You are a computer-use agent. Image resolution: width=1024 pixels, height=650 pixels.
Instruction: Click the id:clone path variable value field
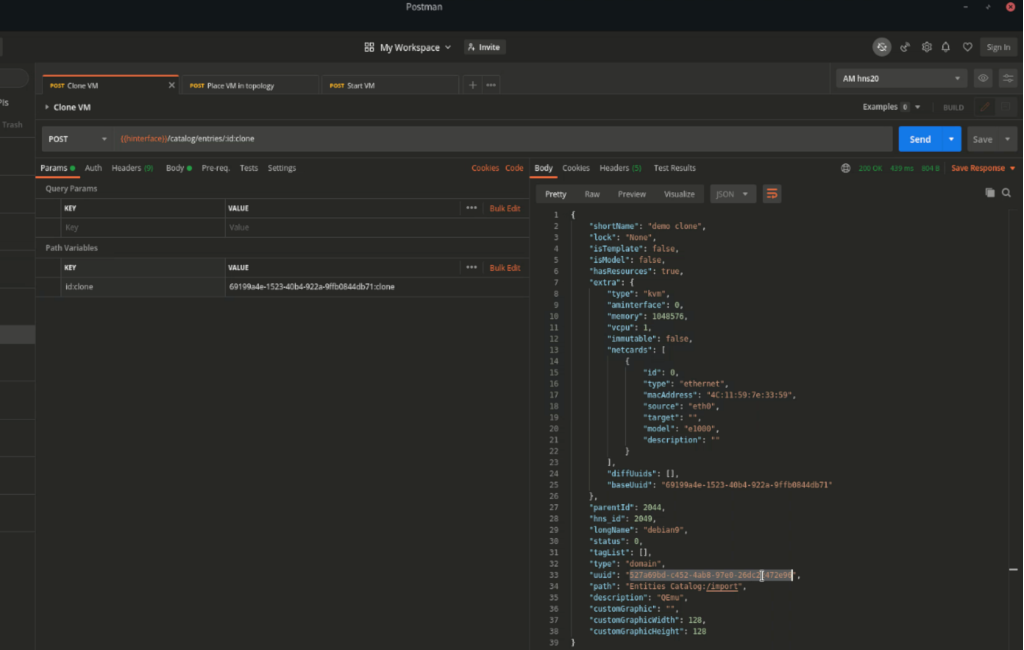click(x=377, y=287)
